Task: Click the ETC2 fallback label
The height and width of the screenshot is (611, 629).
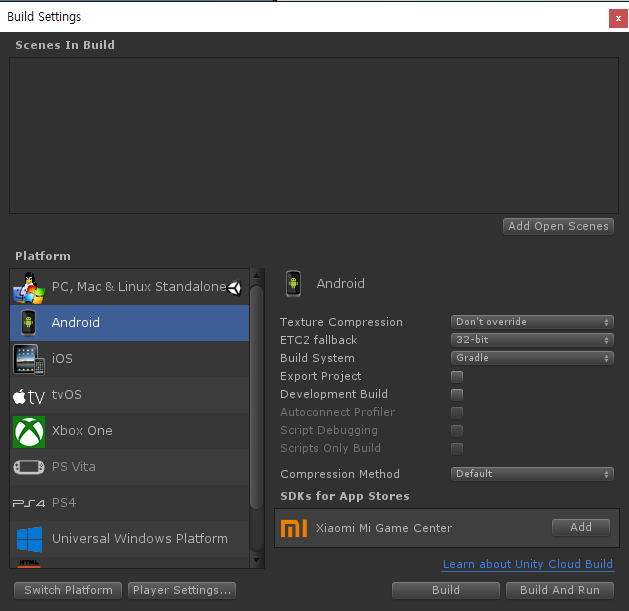Action: [x=319, y=340]
